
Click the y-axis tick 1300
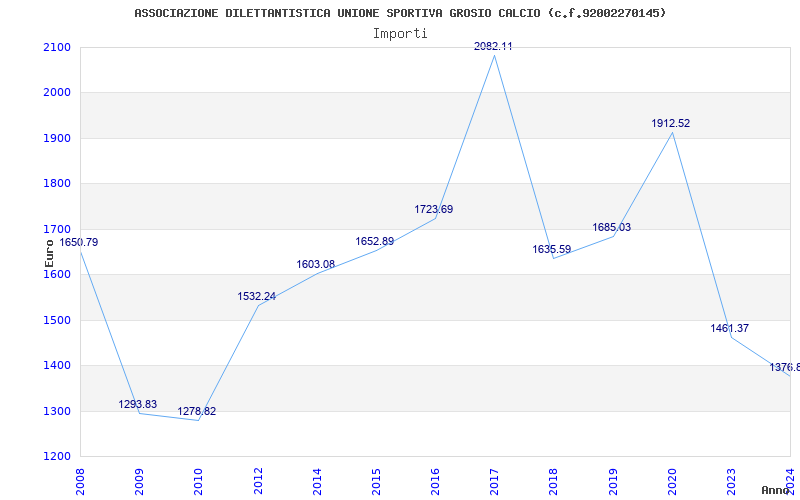tap(57, 411)
